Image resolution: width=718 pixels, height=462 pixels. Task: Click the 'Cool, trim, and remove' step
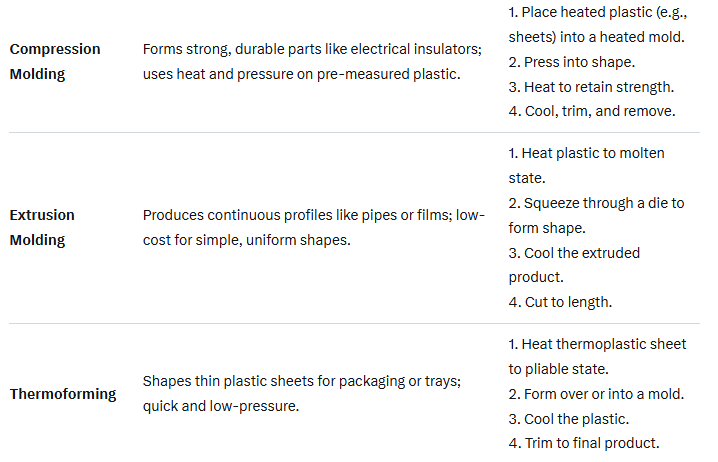coord(591,111)
